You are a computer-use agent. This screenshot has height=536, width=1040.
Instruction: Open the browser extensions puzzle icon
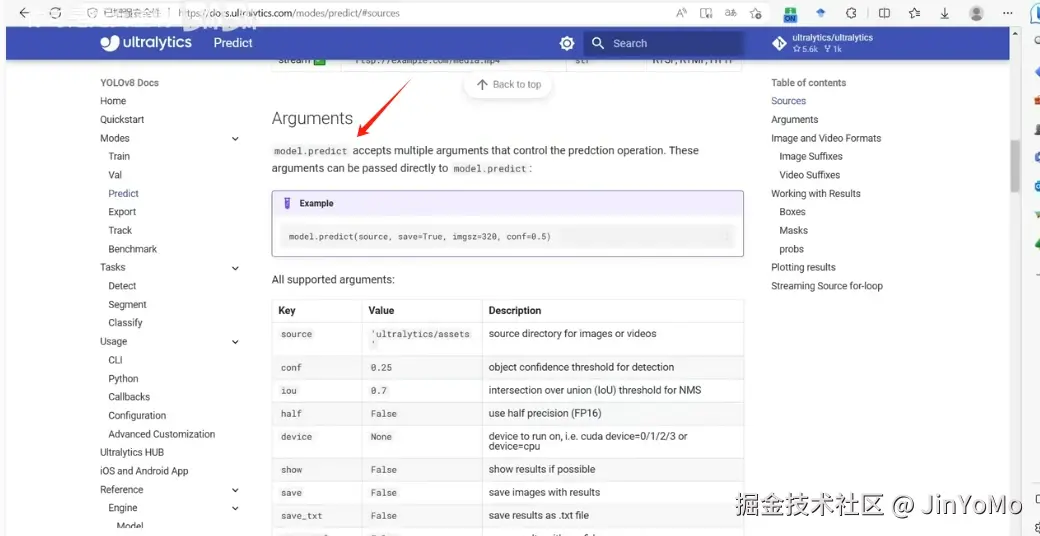pos(852,13)
